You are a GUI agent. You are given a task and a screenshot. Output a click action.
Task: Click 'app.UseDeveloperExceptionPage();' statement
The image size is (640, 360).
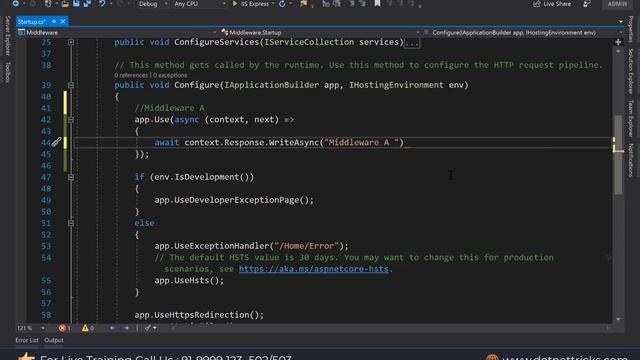click(234, 200)
